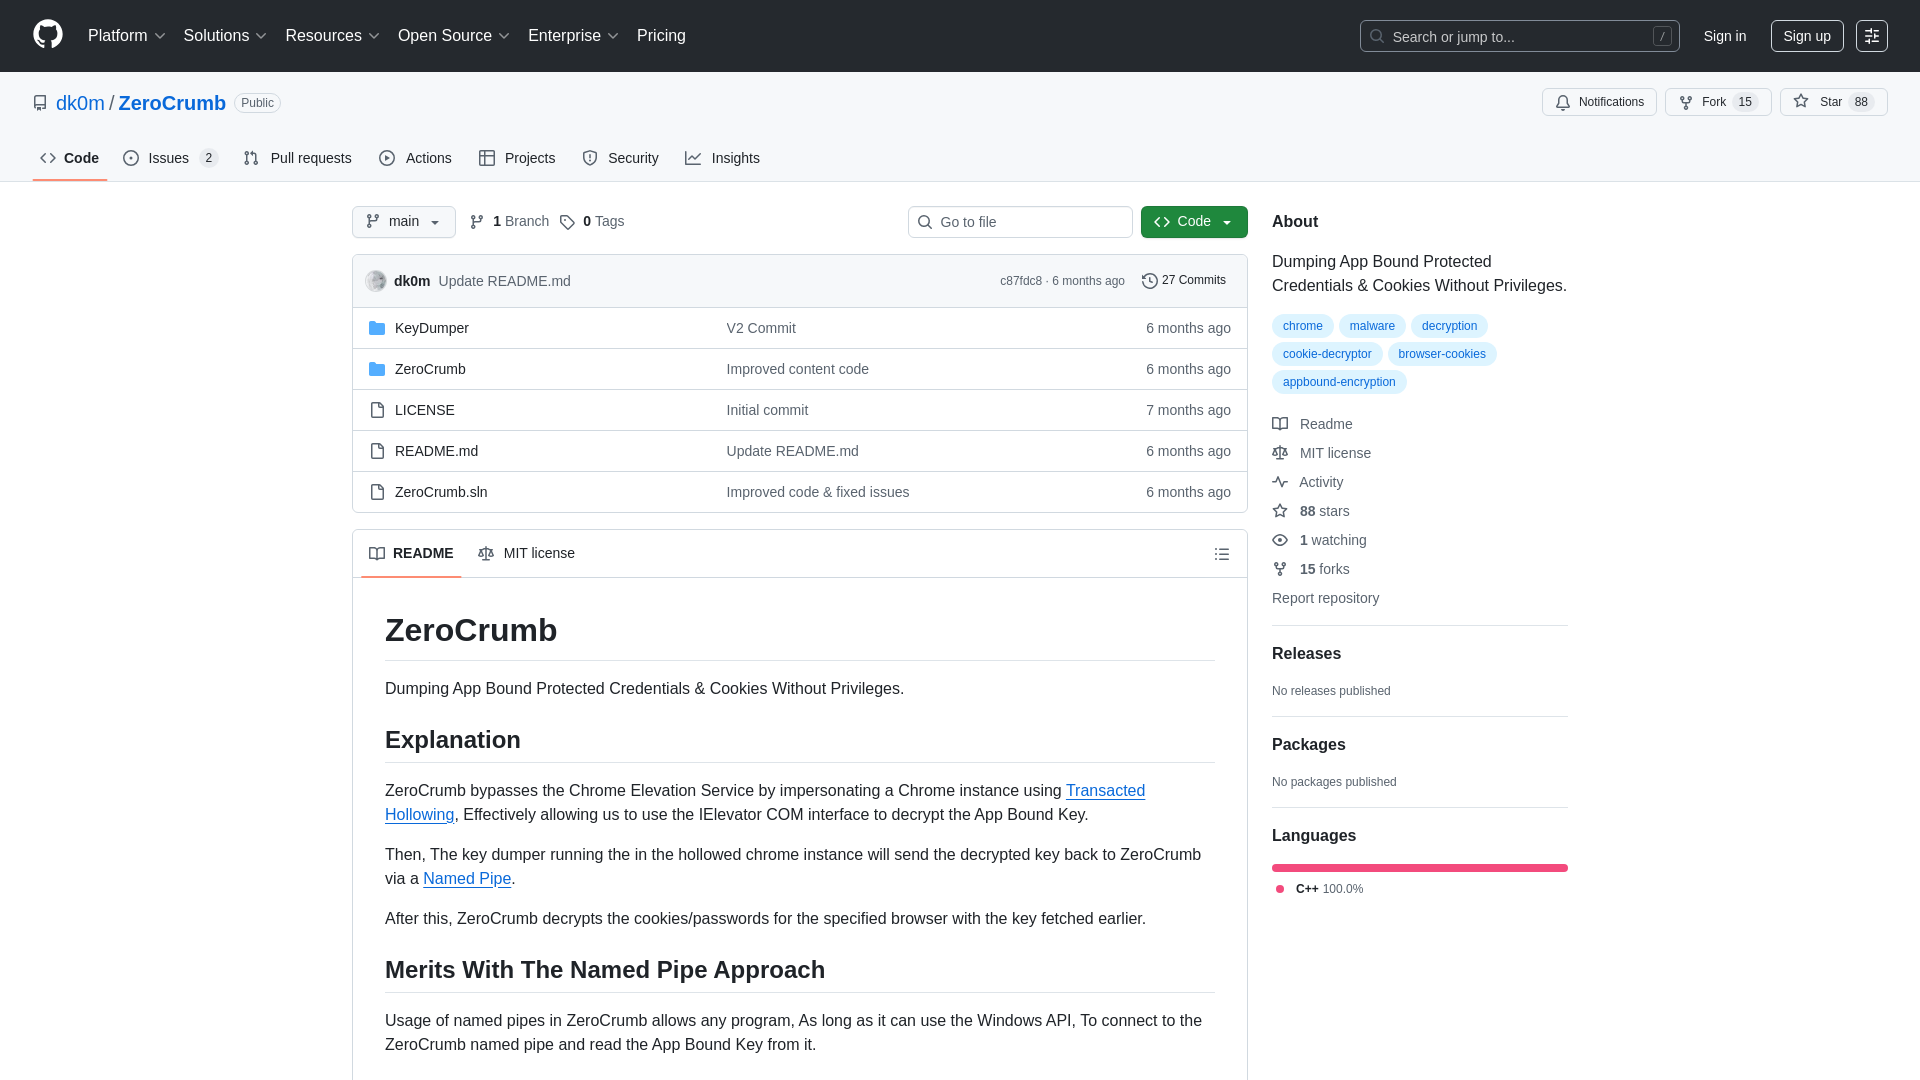Expand the main branch dropdown

point(403,222)
